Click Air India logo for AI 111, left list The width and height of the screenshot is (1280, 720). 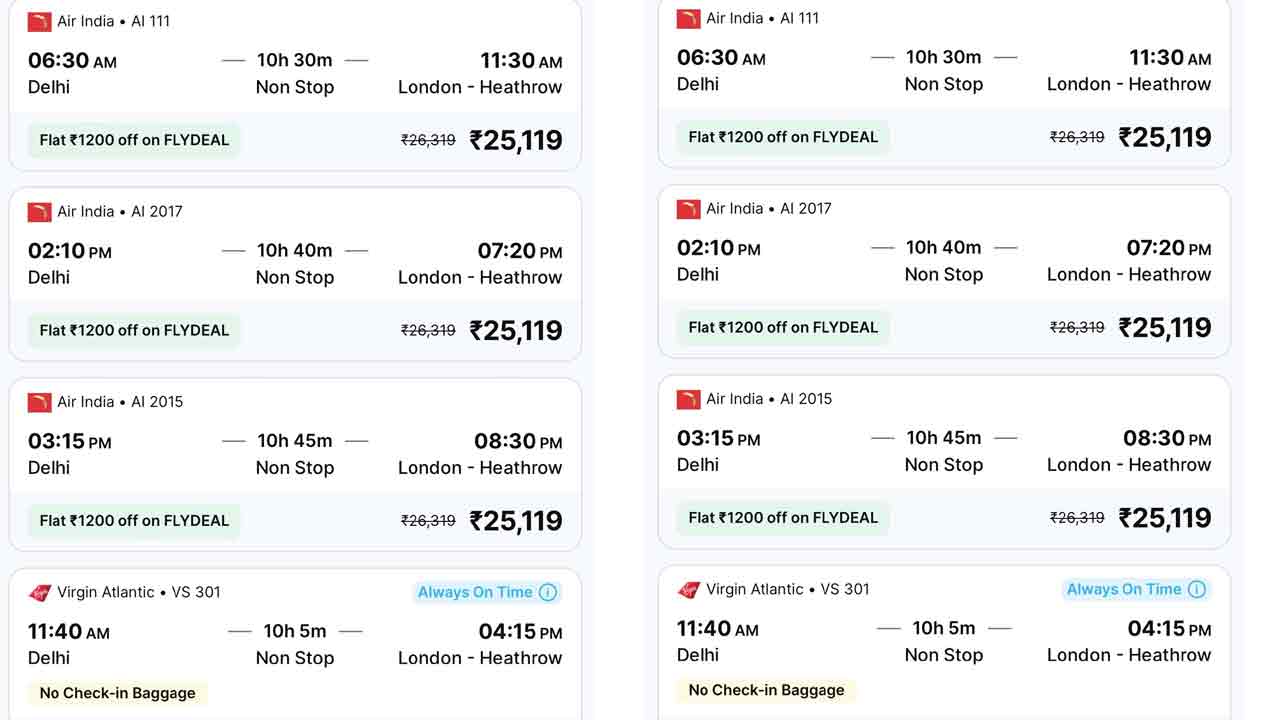[39, 21]
